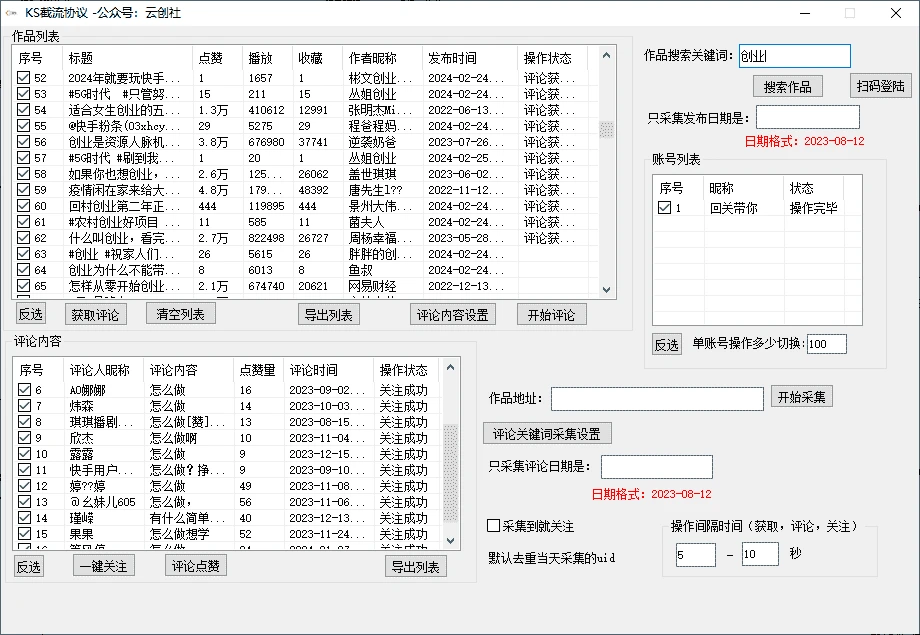Click the 作品地址 input field
Viewport: 920px width, 635px height.
[658, 397]
